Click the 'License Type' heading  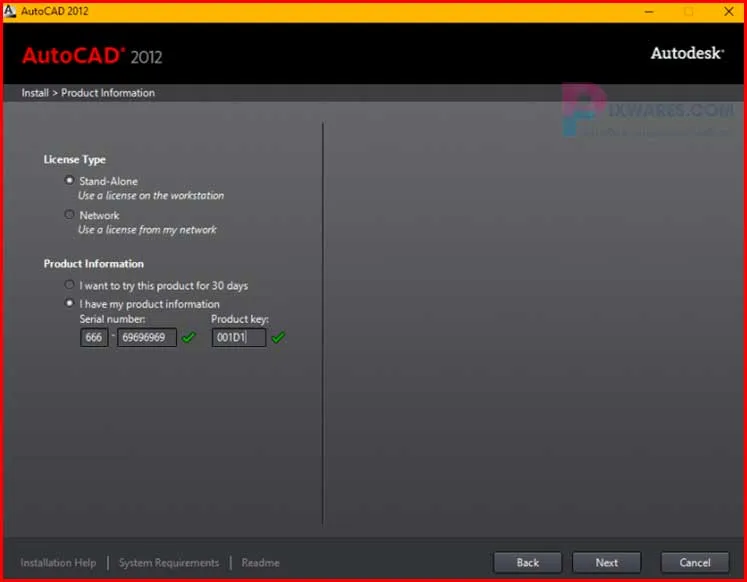(74, 160)
